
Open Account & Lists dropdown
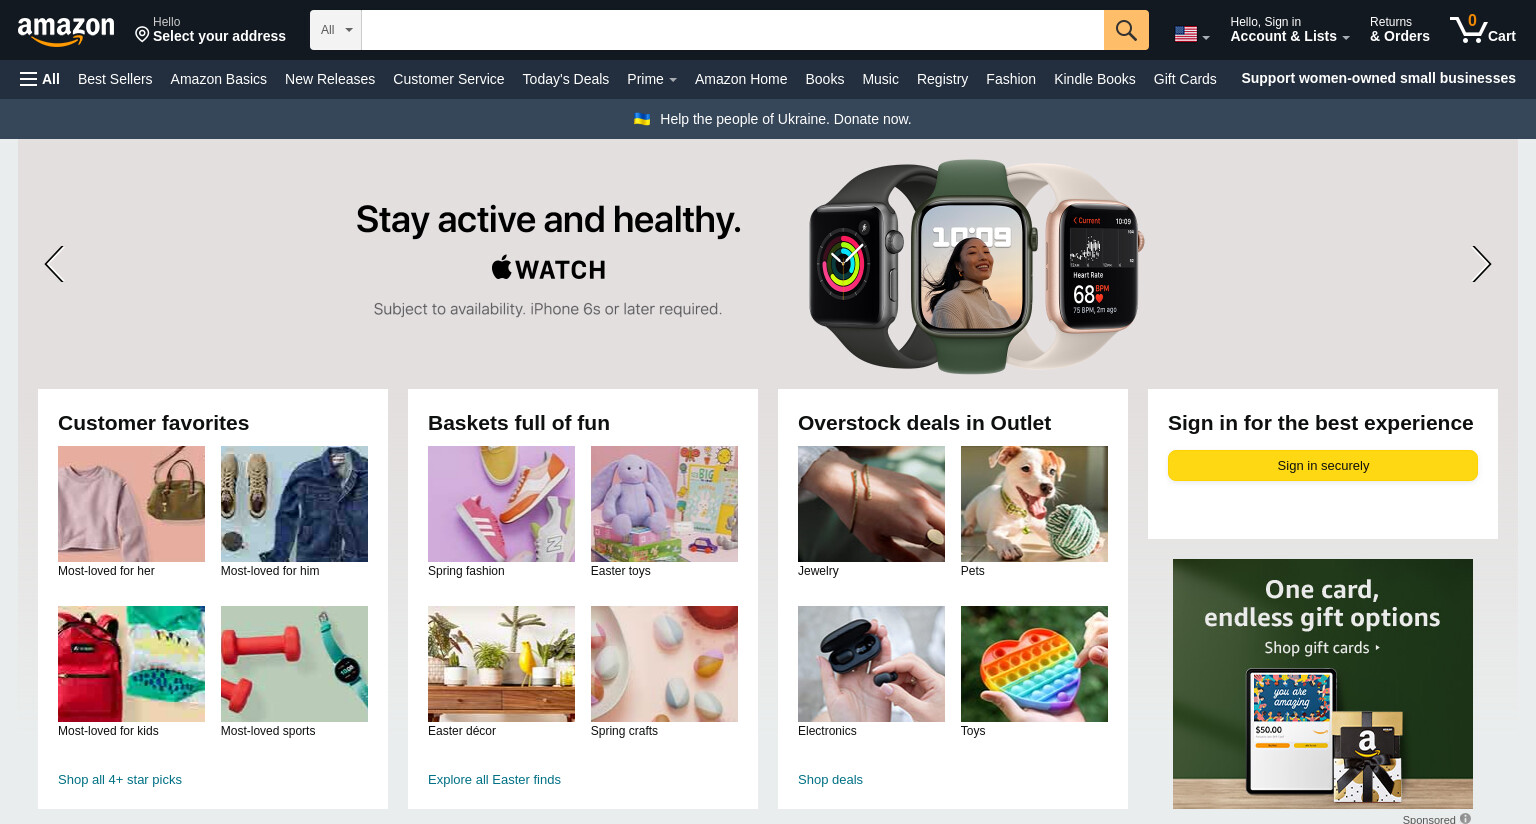pyautogui.click(x=1289, y=29)
